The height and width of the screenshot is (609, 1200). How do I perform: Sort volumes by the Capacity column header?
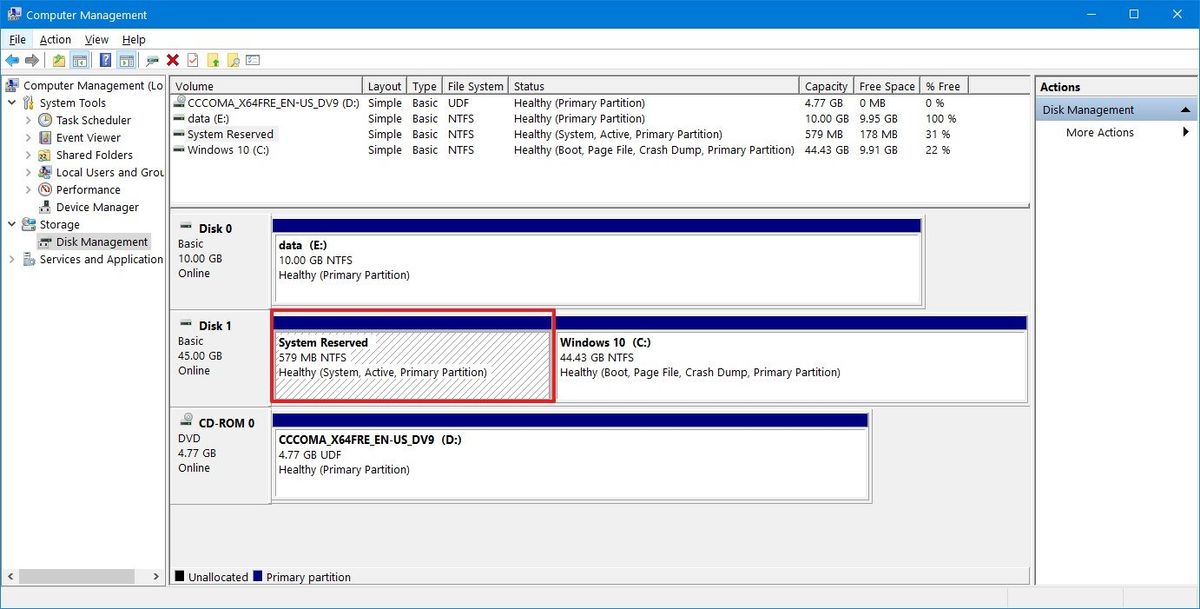(826, 85)
